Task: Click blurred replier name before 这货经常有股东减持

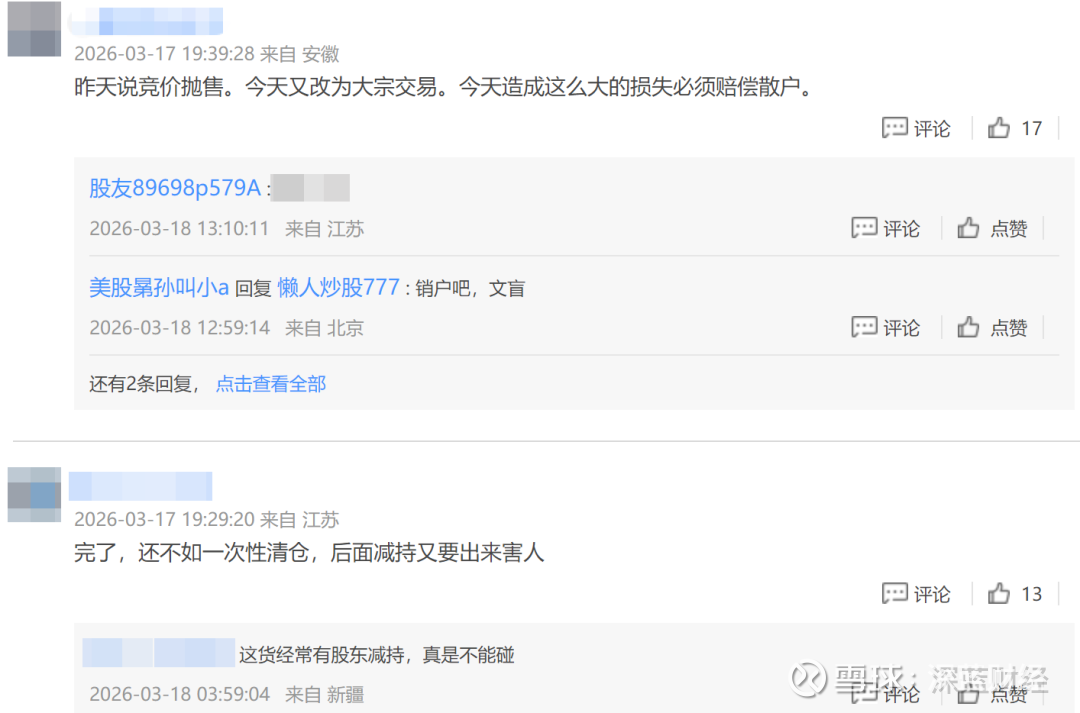Action: (x=158, y=653)
